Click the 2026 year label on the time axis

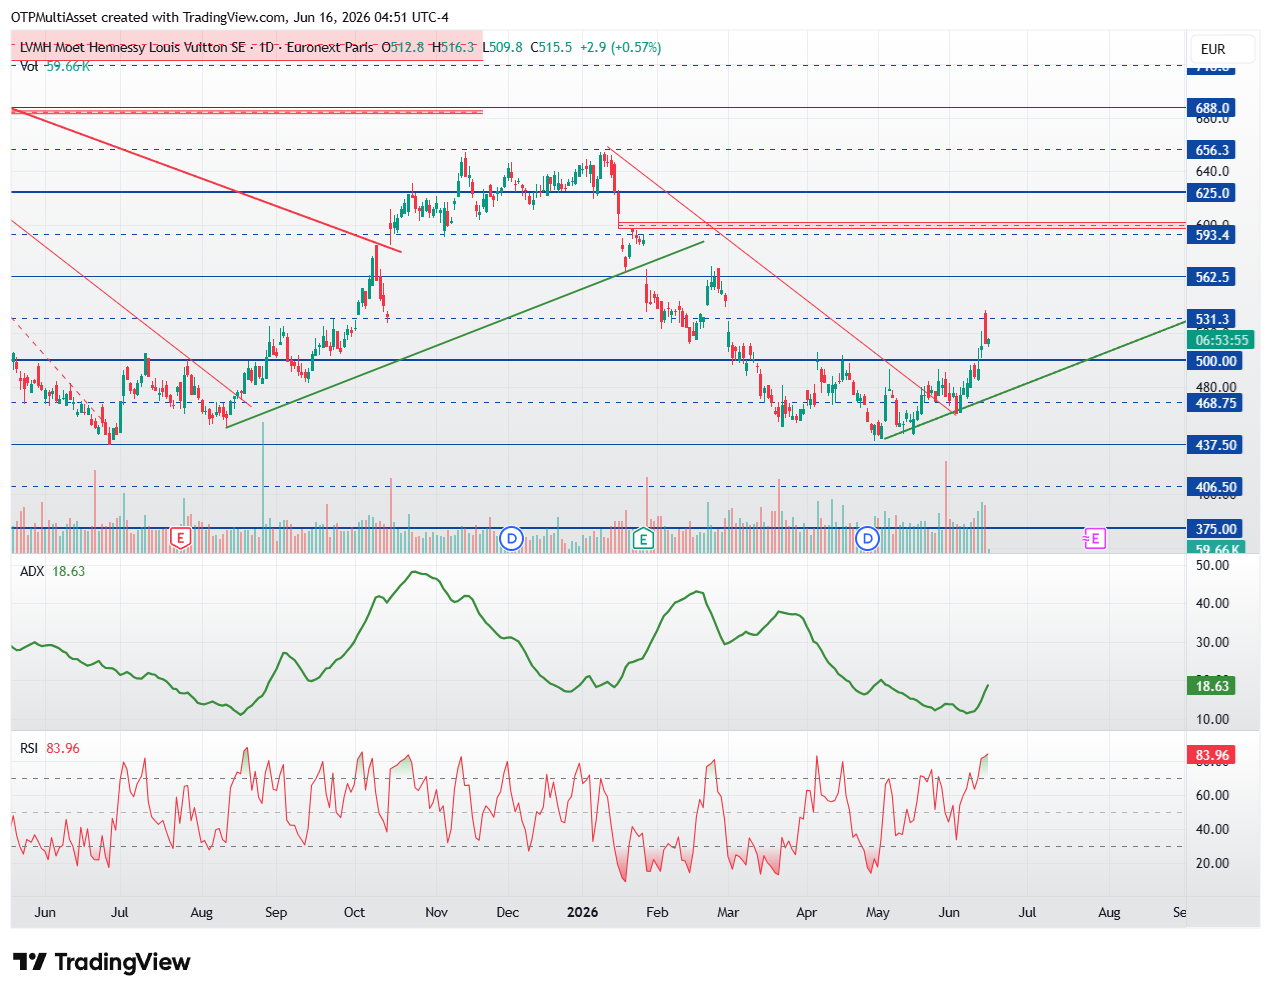tap(582, 912)
